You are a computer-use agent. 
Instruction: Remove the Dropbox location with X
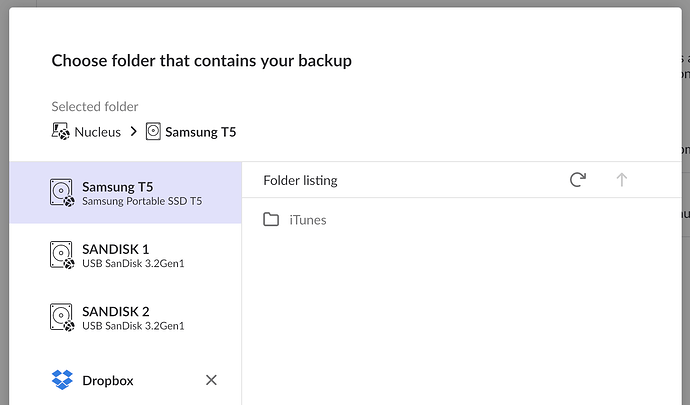tap(211, 380)
